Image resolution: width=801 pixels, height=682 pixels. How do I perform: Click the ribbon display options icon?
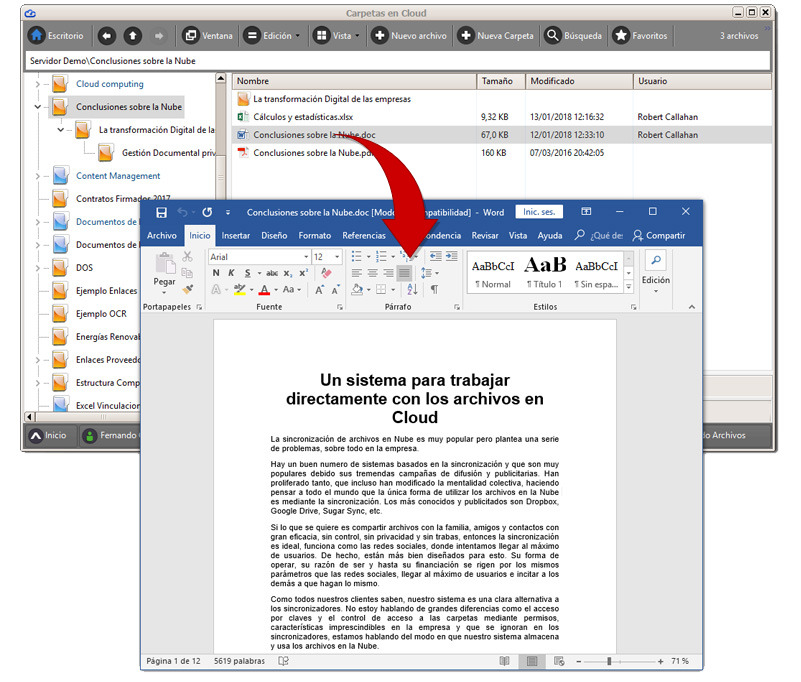coord(586,211)
